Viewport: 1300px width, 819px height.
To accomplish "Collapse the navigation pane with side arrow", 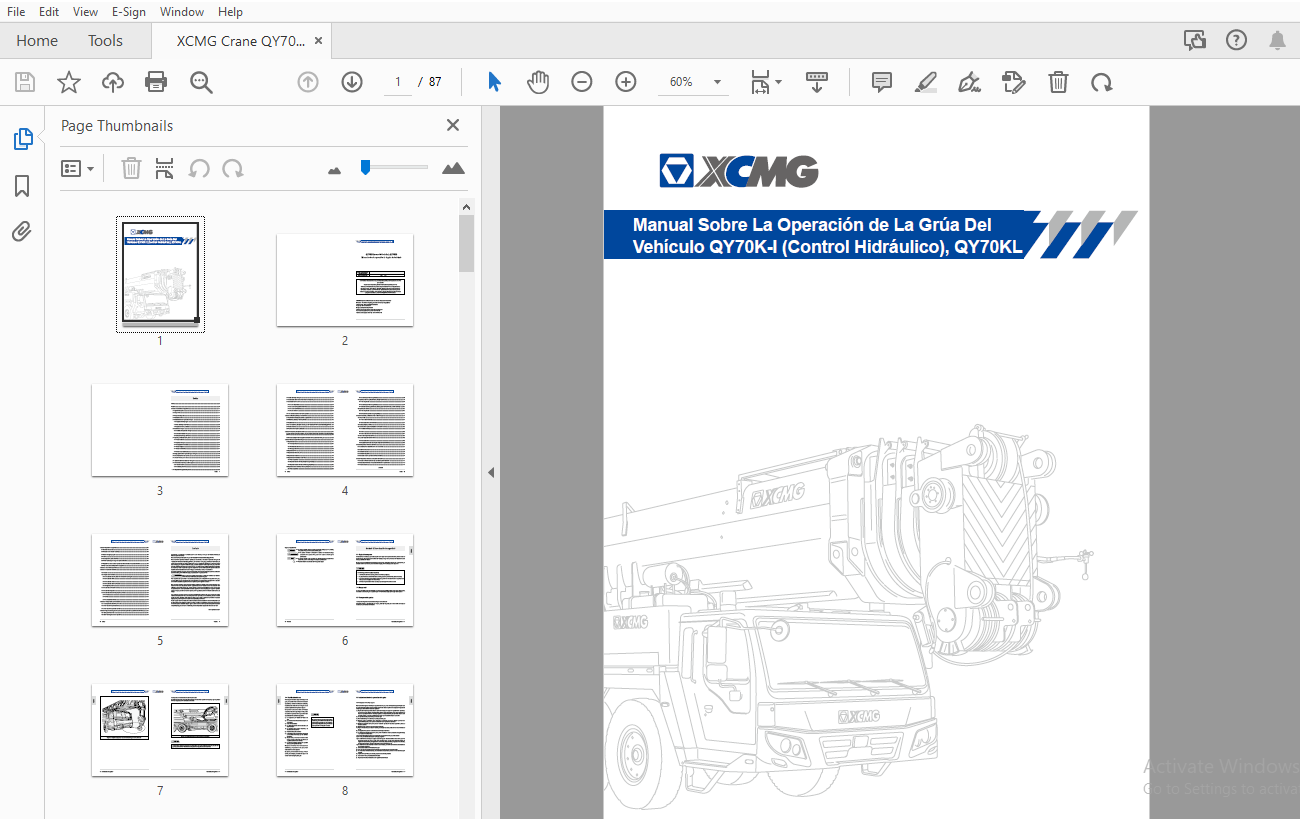I will [x=491, y=472].
